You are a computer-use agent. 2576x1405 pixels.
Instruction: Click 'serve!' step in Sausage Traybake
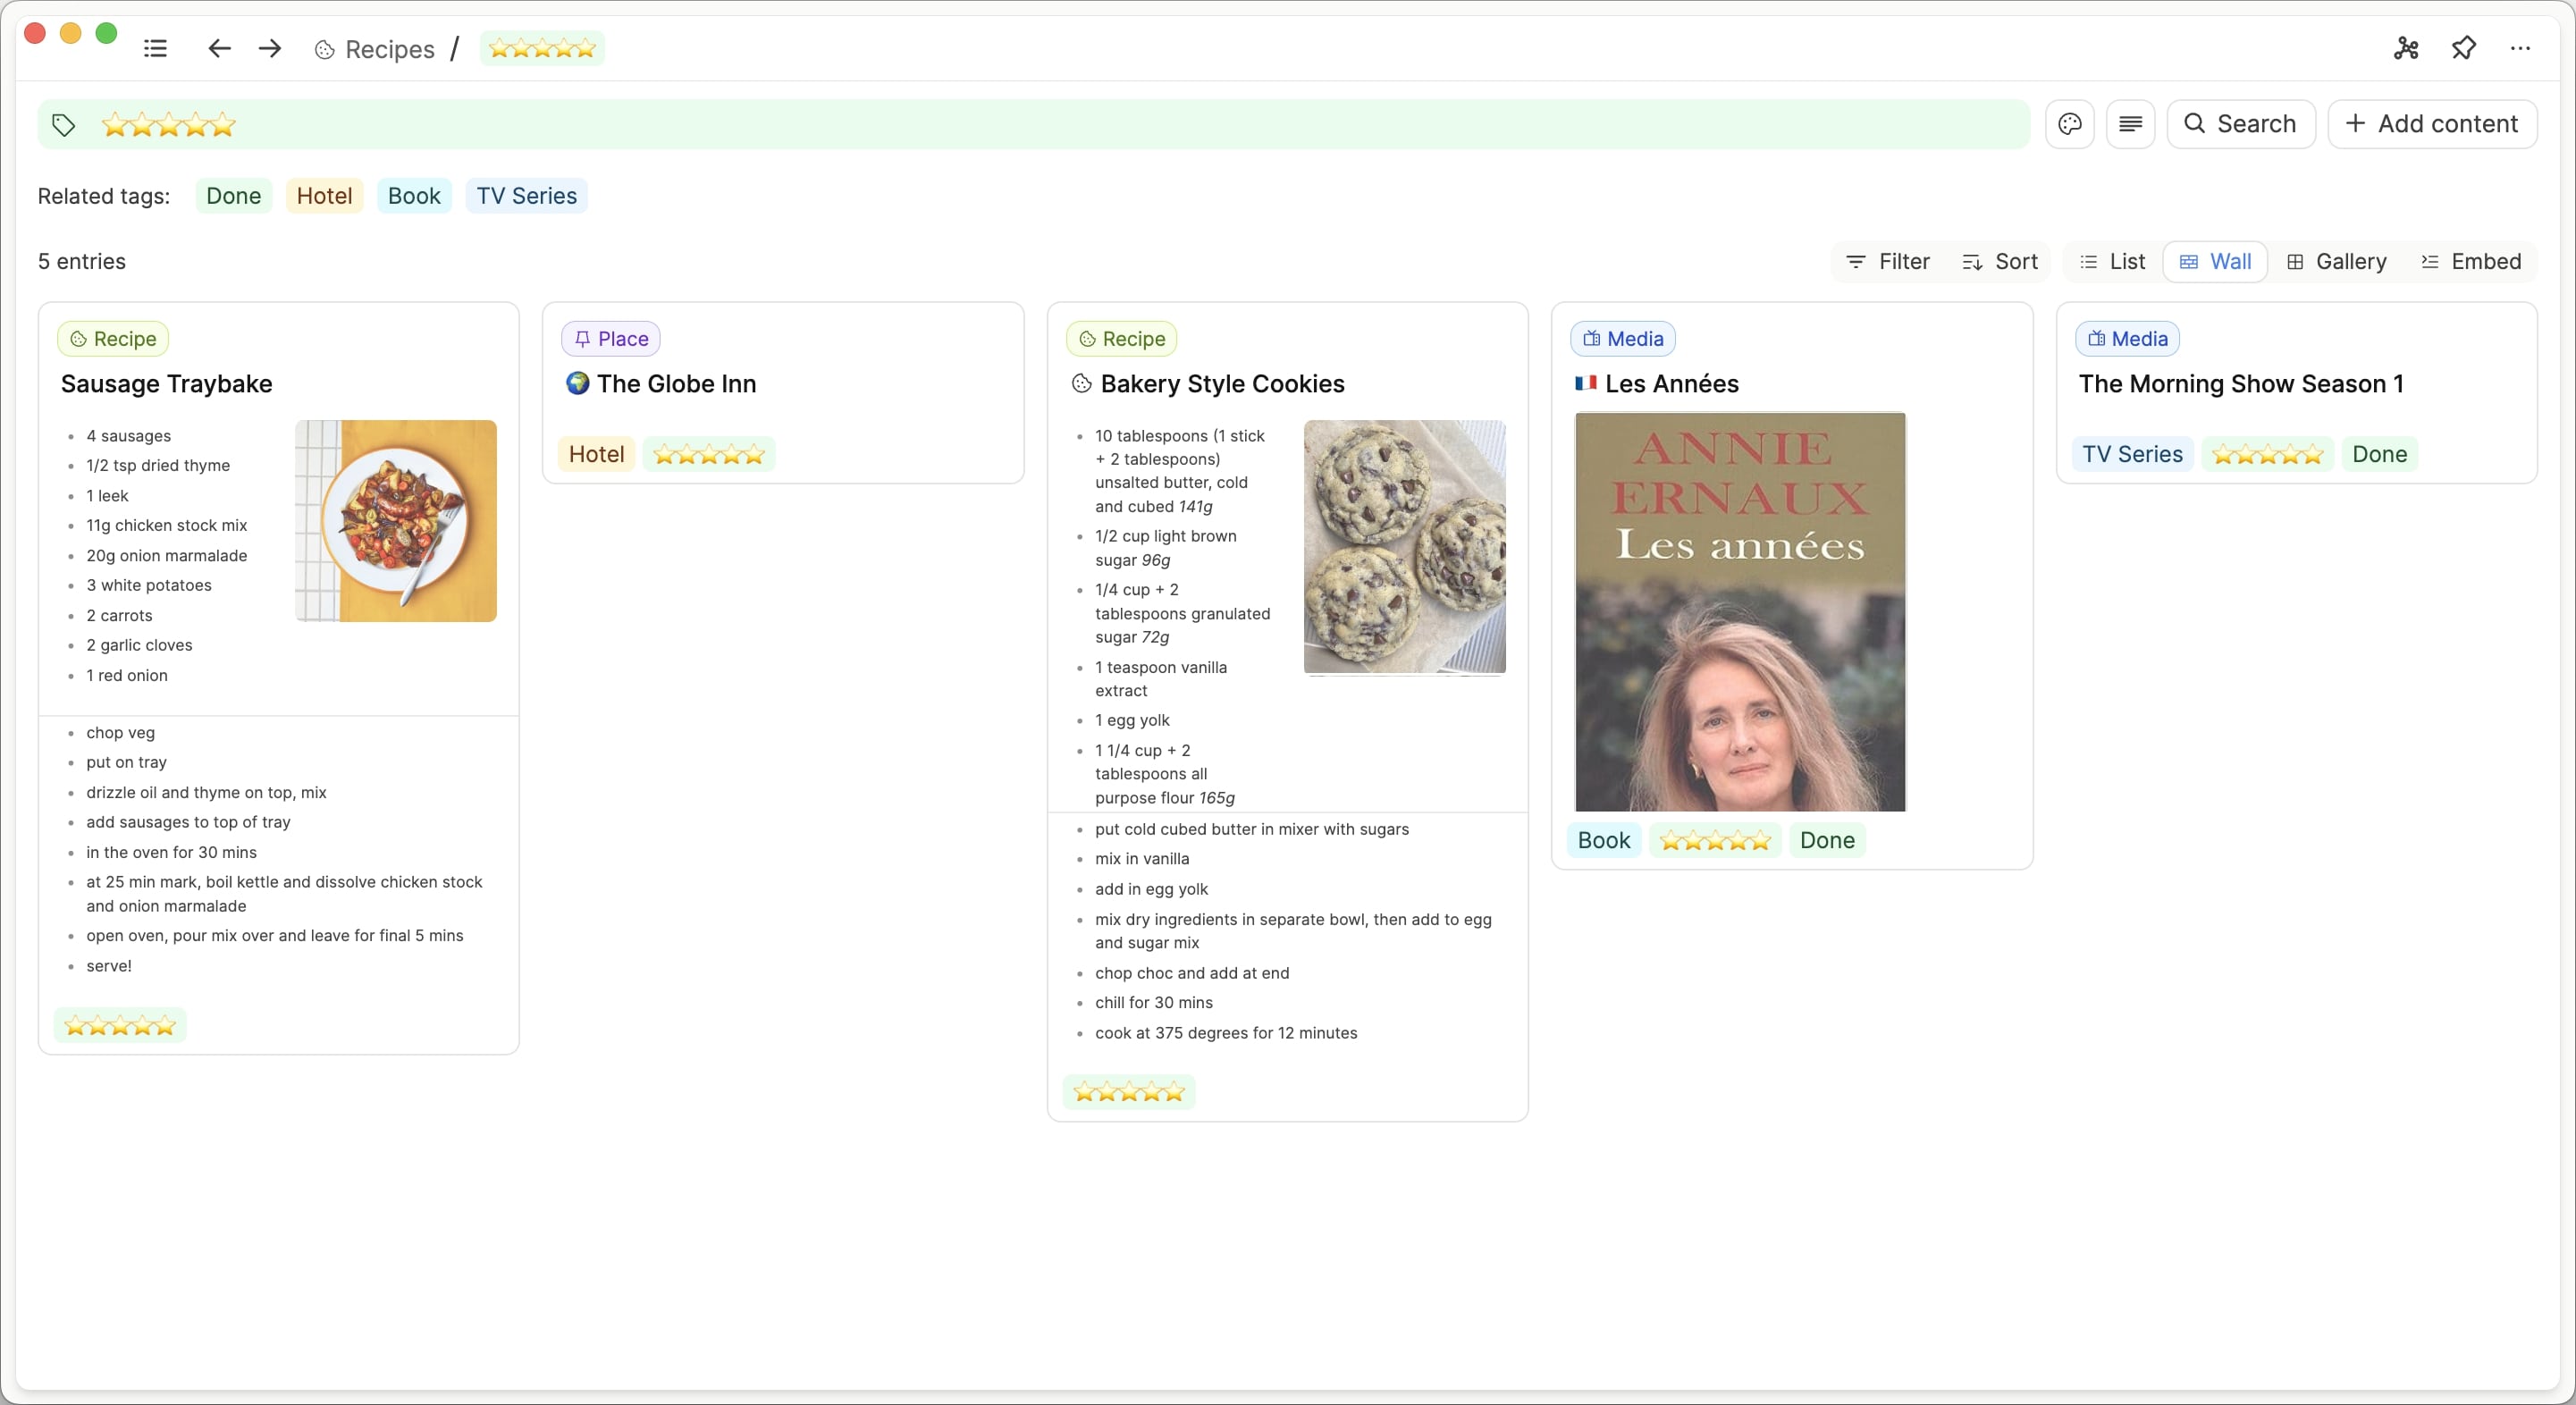pos(109,966)
